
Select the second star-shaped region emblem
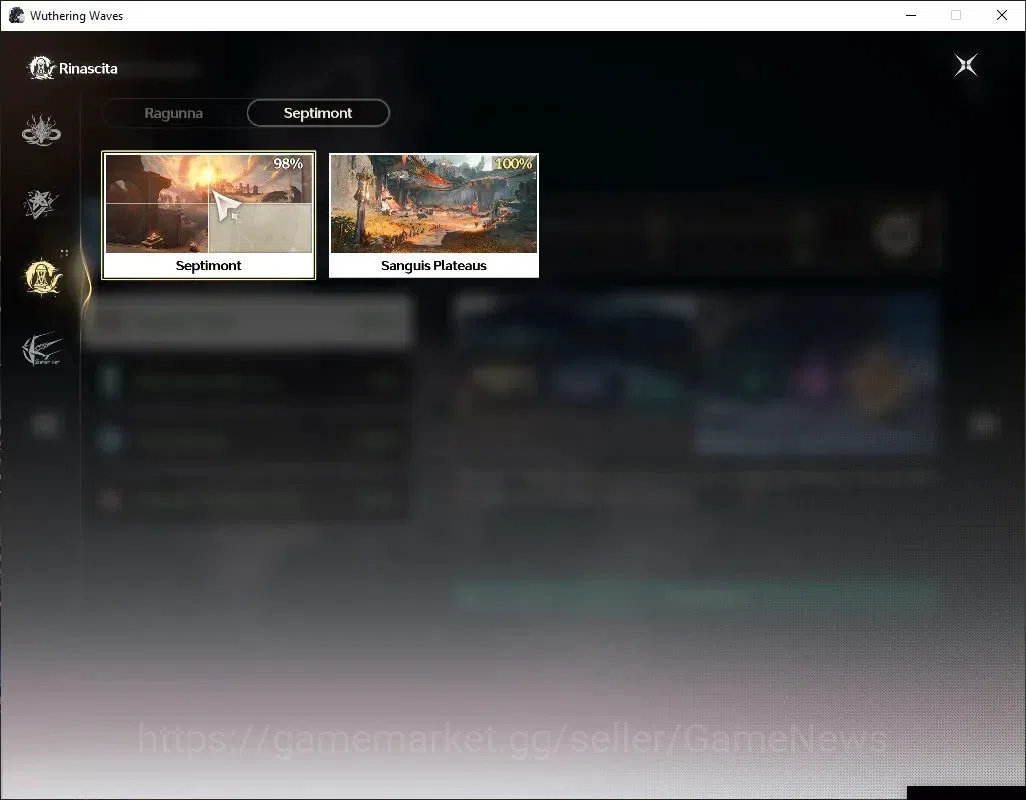coord(41,204)
